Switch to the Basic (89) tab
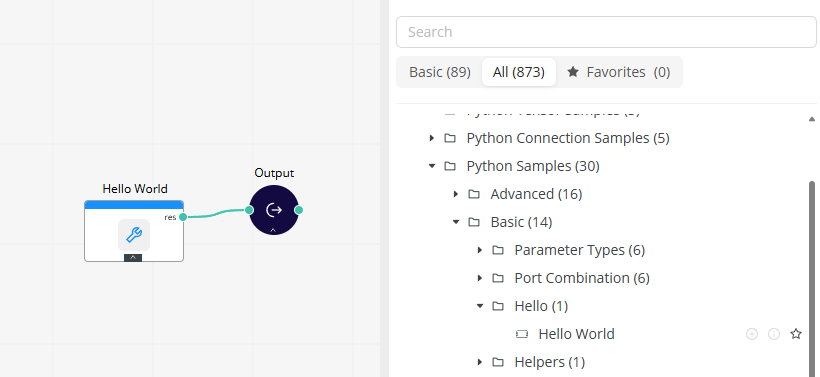The height and width of the screenshot is (377, 820). click(x=440, y=72)
